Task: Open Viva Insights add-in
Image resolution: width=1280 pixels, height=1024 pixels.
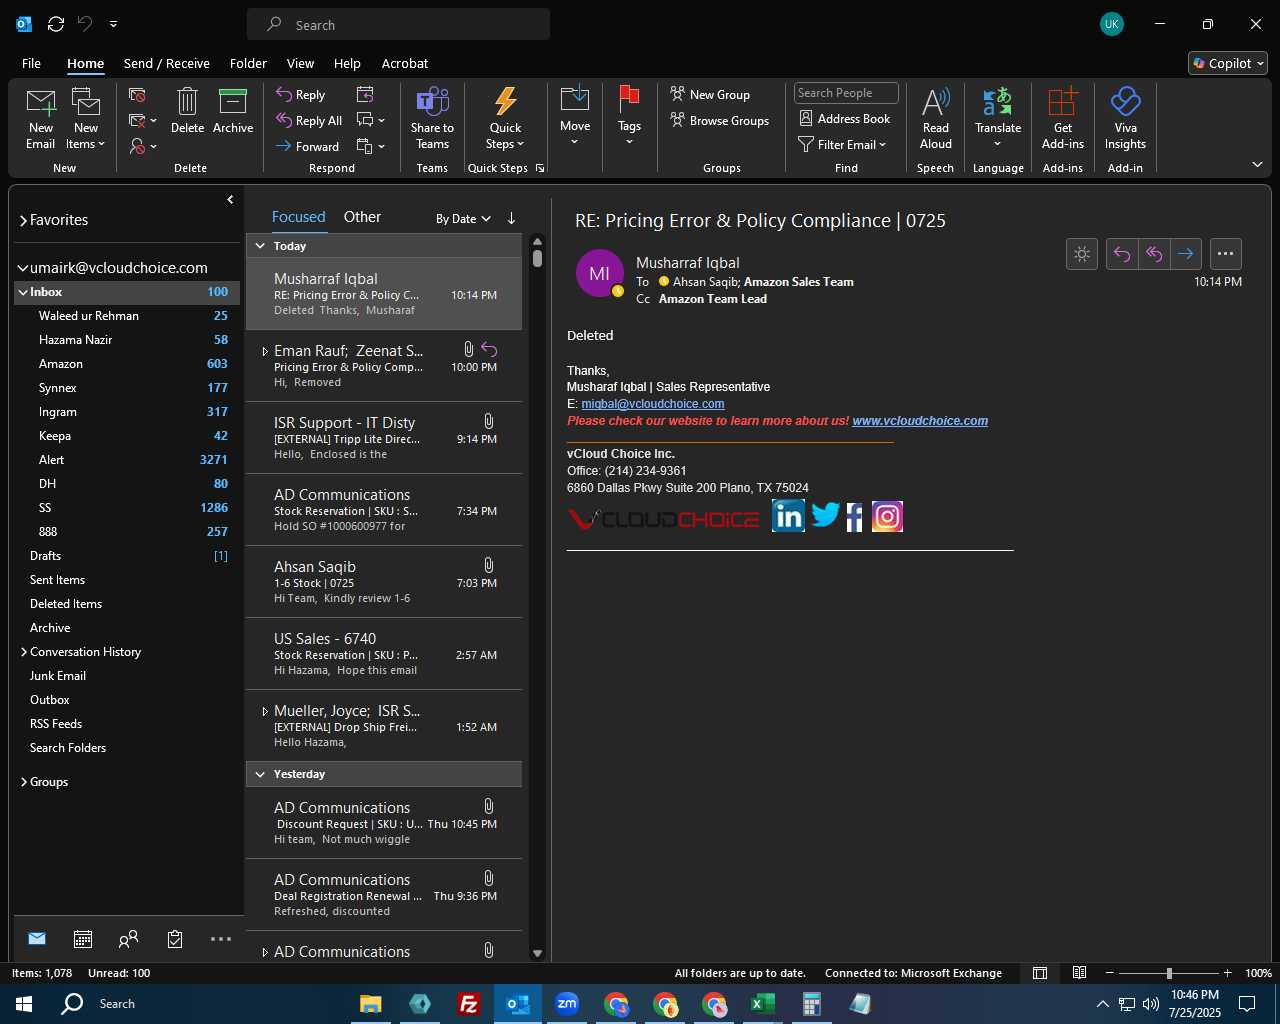Action: (1125, 119)
